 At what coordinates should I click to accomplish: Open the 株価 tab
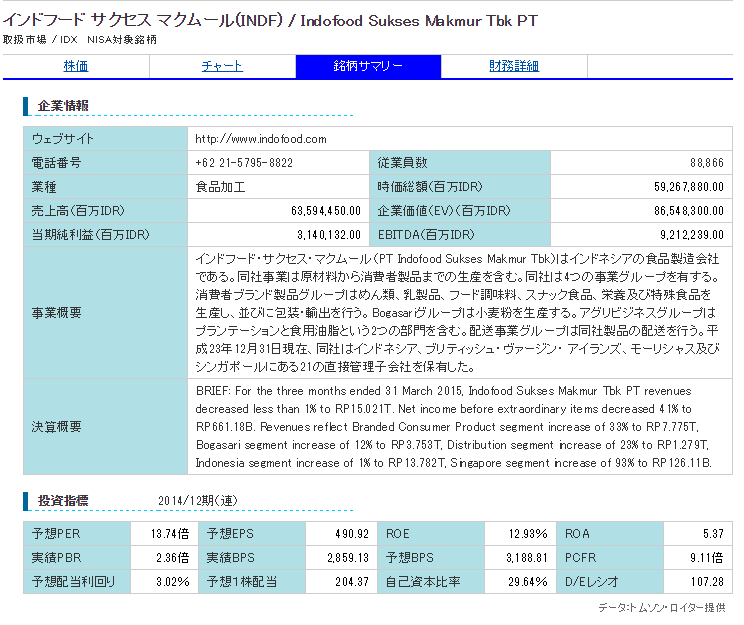pyautogui.click(x=76, y=66)
